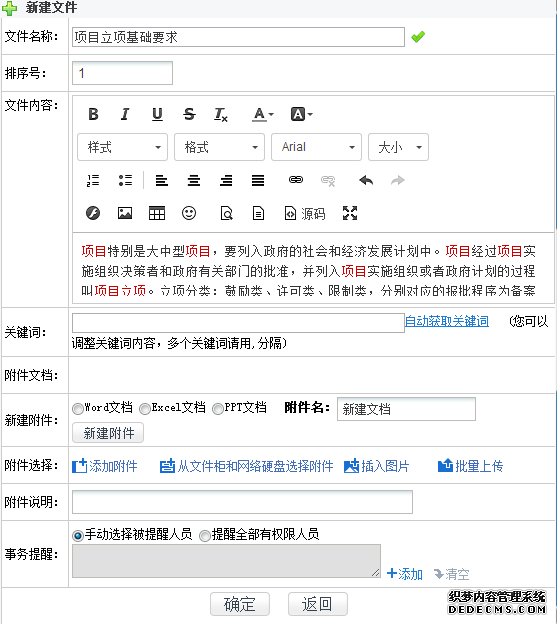This screenshot has width=557, height=624.
Task: Toggle bold formatting in editor
Action: [x=93, y=114]
